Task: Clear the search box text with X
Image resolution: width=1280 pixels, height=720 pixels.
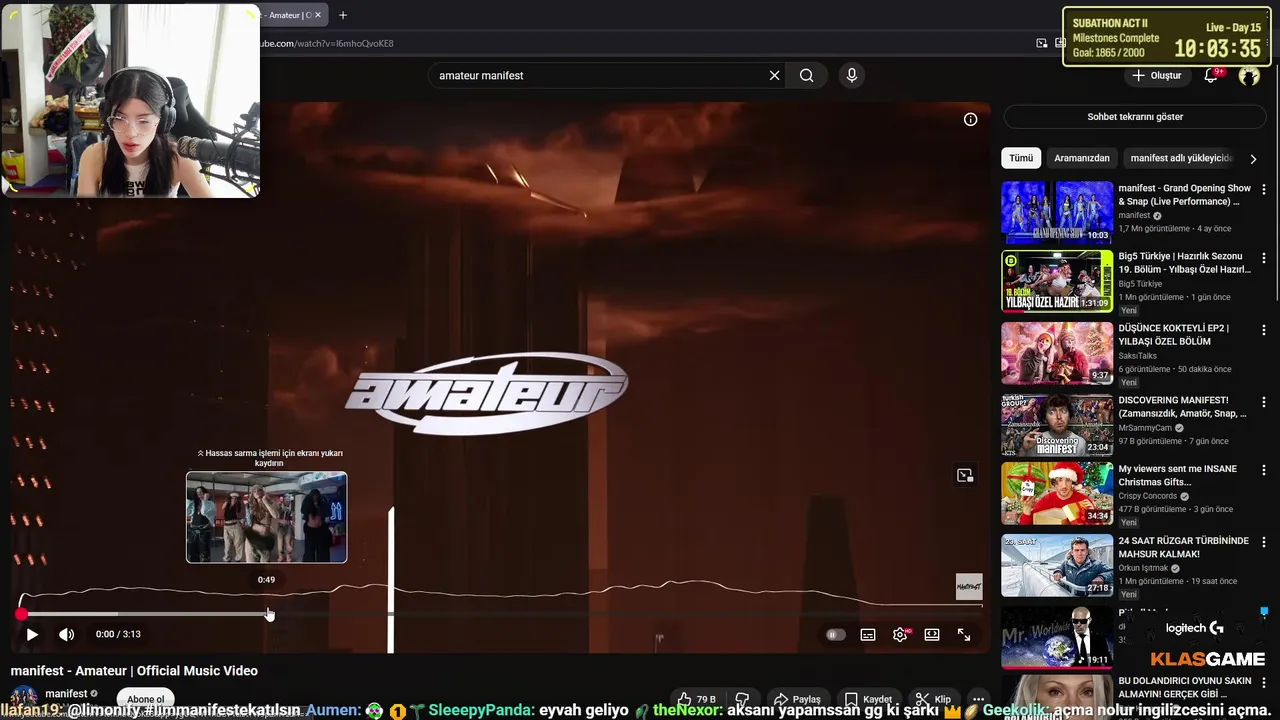Action: coord(774,75)
